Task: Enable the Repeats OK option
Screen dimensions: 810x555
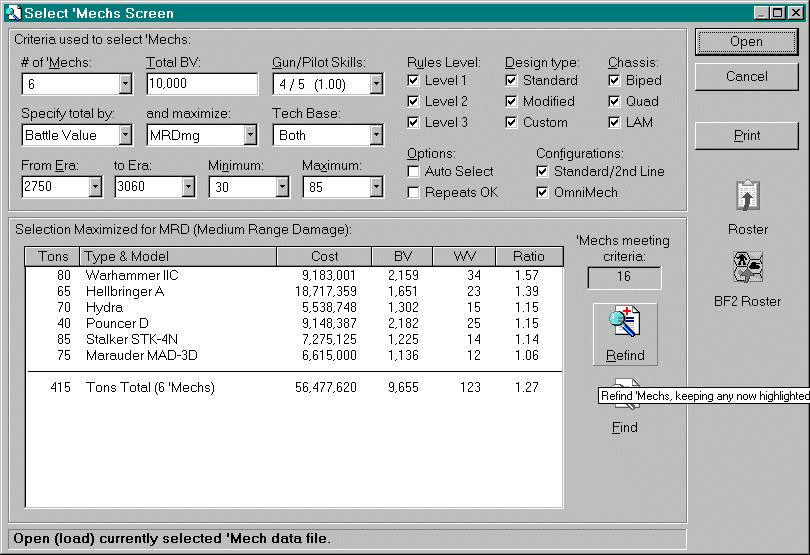Action: point(413,193)
